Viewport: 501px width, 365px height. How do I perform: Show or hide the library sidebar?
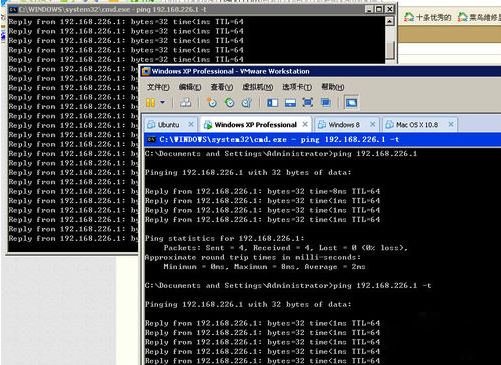(x=272, y=102)
